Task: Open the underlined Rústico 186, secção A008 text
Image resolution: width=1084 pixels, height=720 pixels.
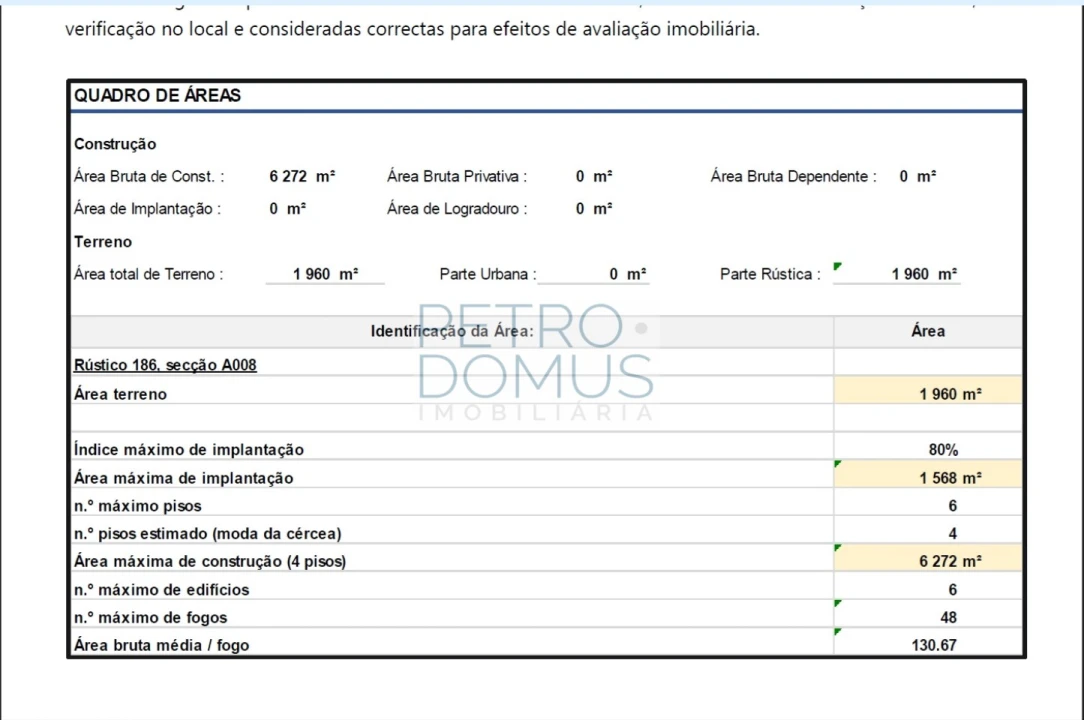Action: 165,365
